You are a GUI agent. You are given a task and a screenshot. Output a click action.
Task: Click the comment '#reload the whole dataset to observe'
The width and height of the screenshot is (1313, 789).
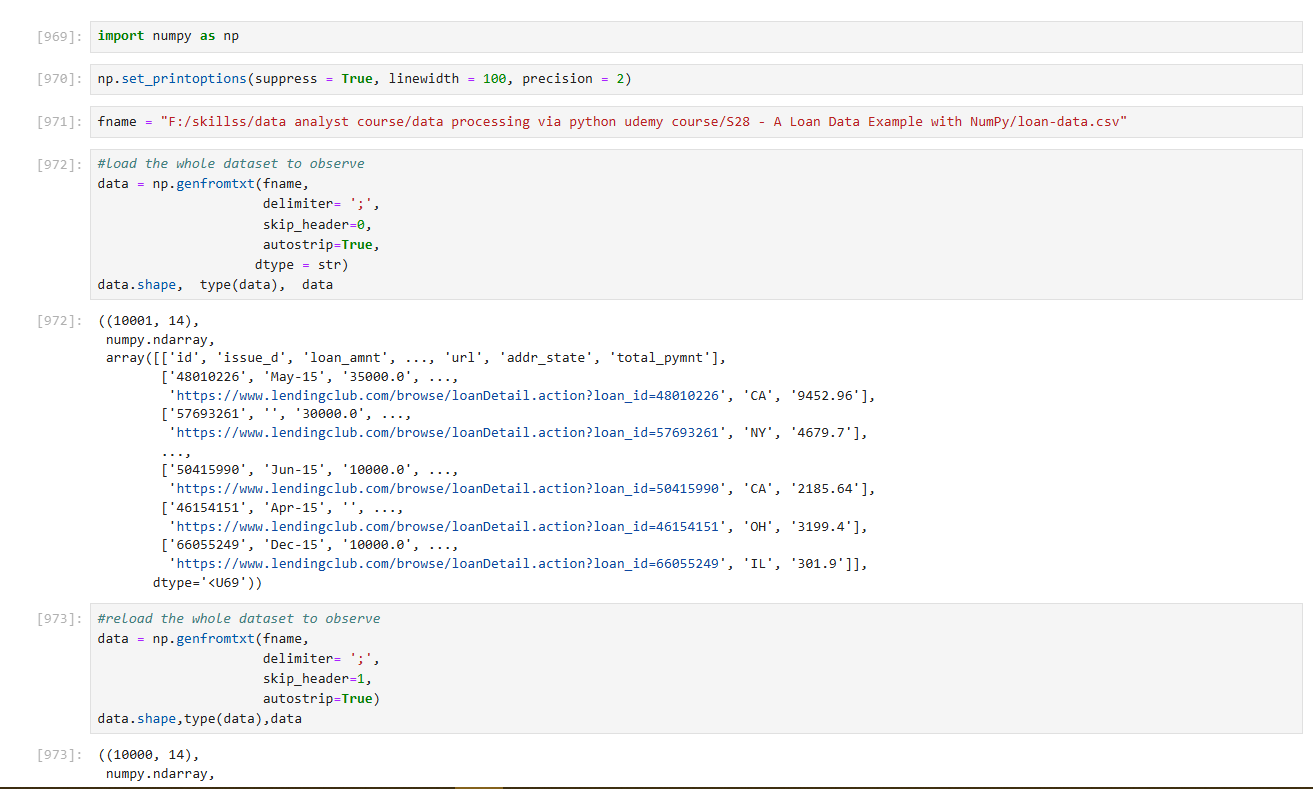click(x=239, y=619)
